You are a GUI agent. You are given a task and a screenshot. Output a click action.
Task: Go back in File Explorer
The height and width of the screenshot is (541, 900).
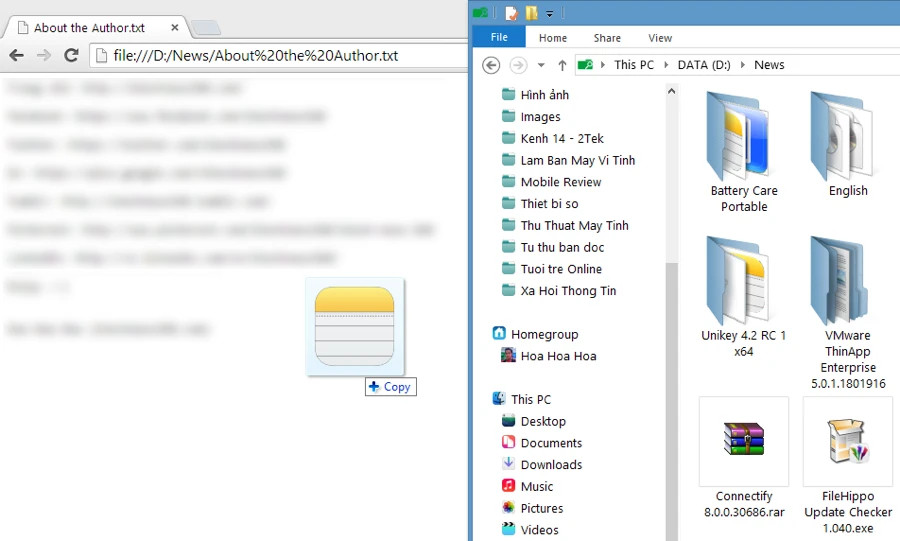click(491, 65)
